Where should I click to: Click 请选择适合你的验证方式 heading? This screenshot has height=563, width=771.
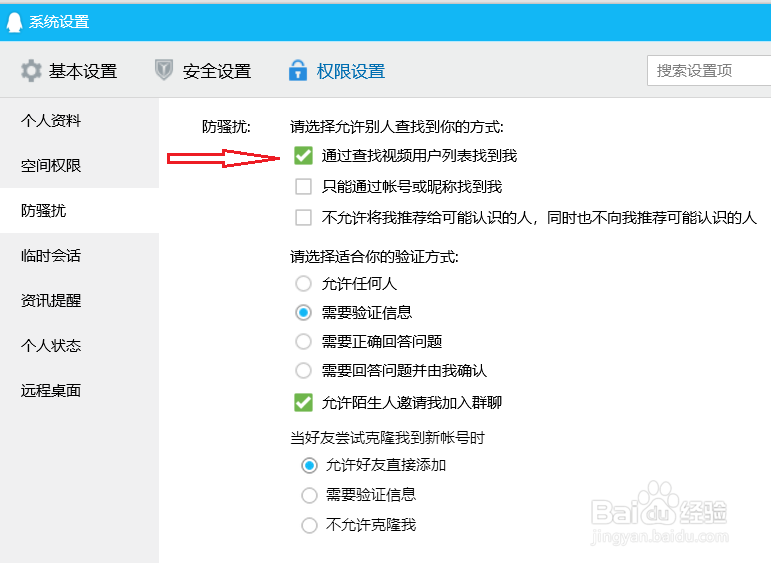tap(374, 257)
